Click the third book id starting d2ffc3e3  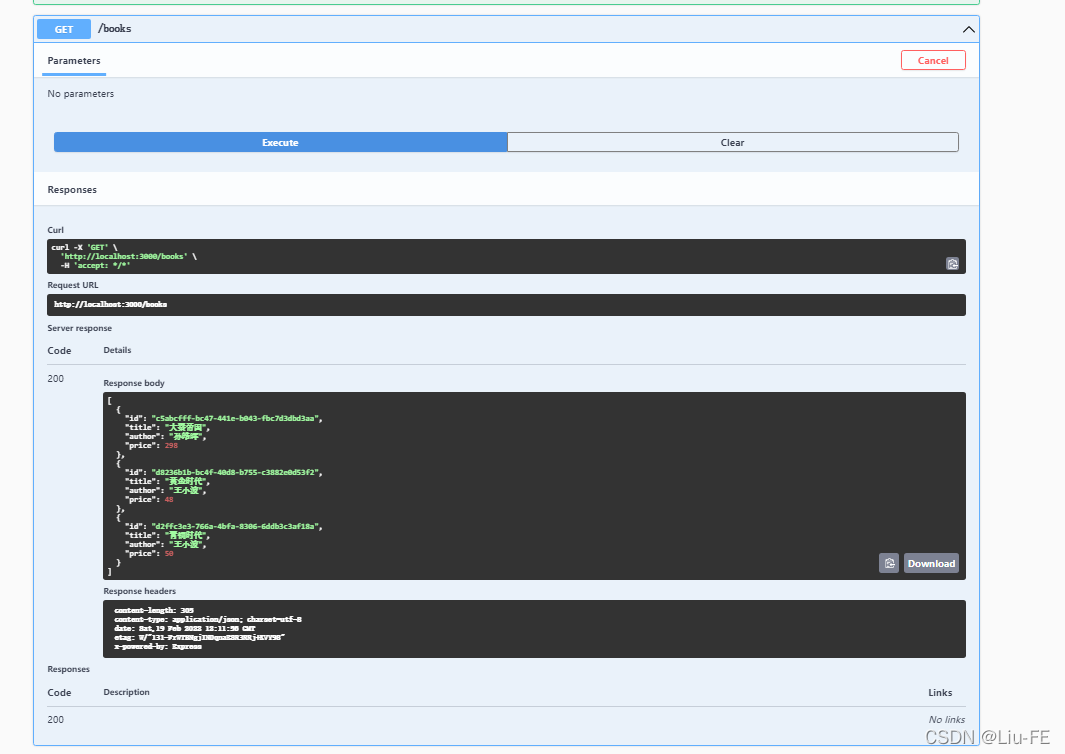click(236, 526)
